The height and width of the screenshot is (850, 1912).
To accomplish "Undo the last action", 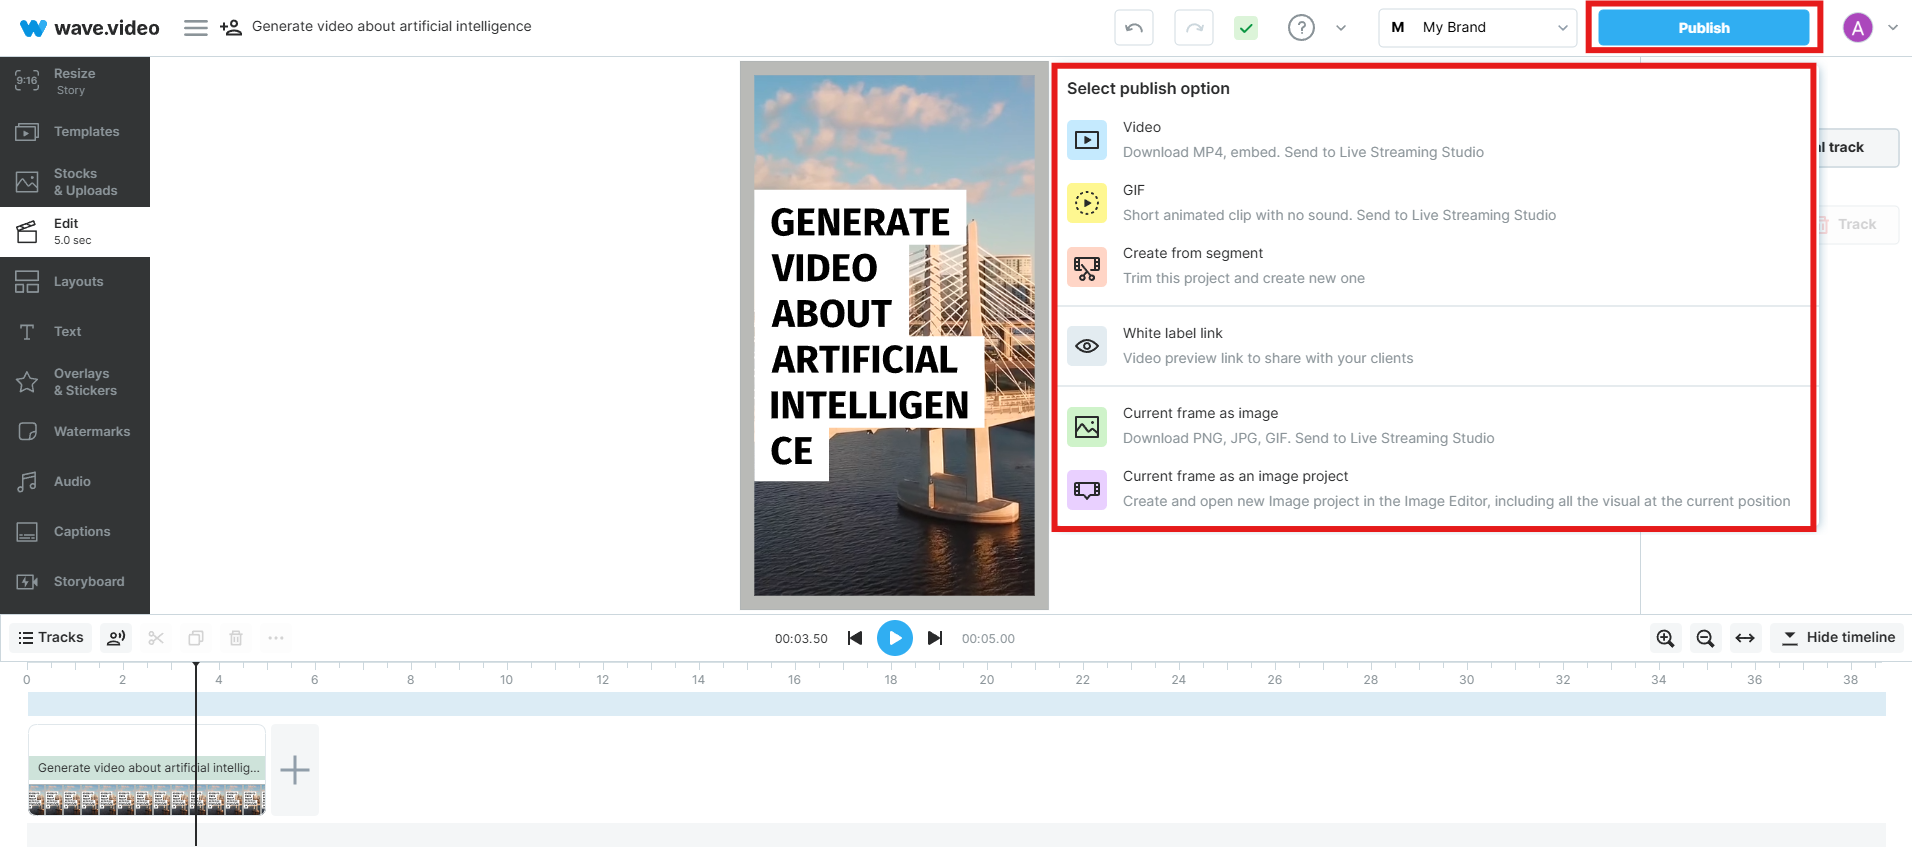I will point(1134,28).
